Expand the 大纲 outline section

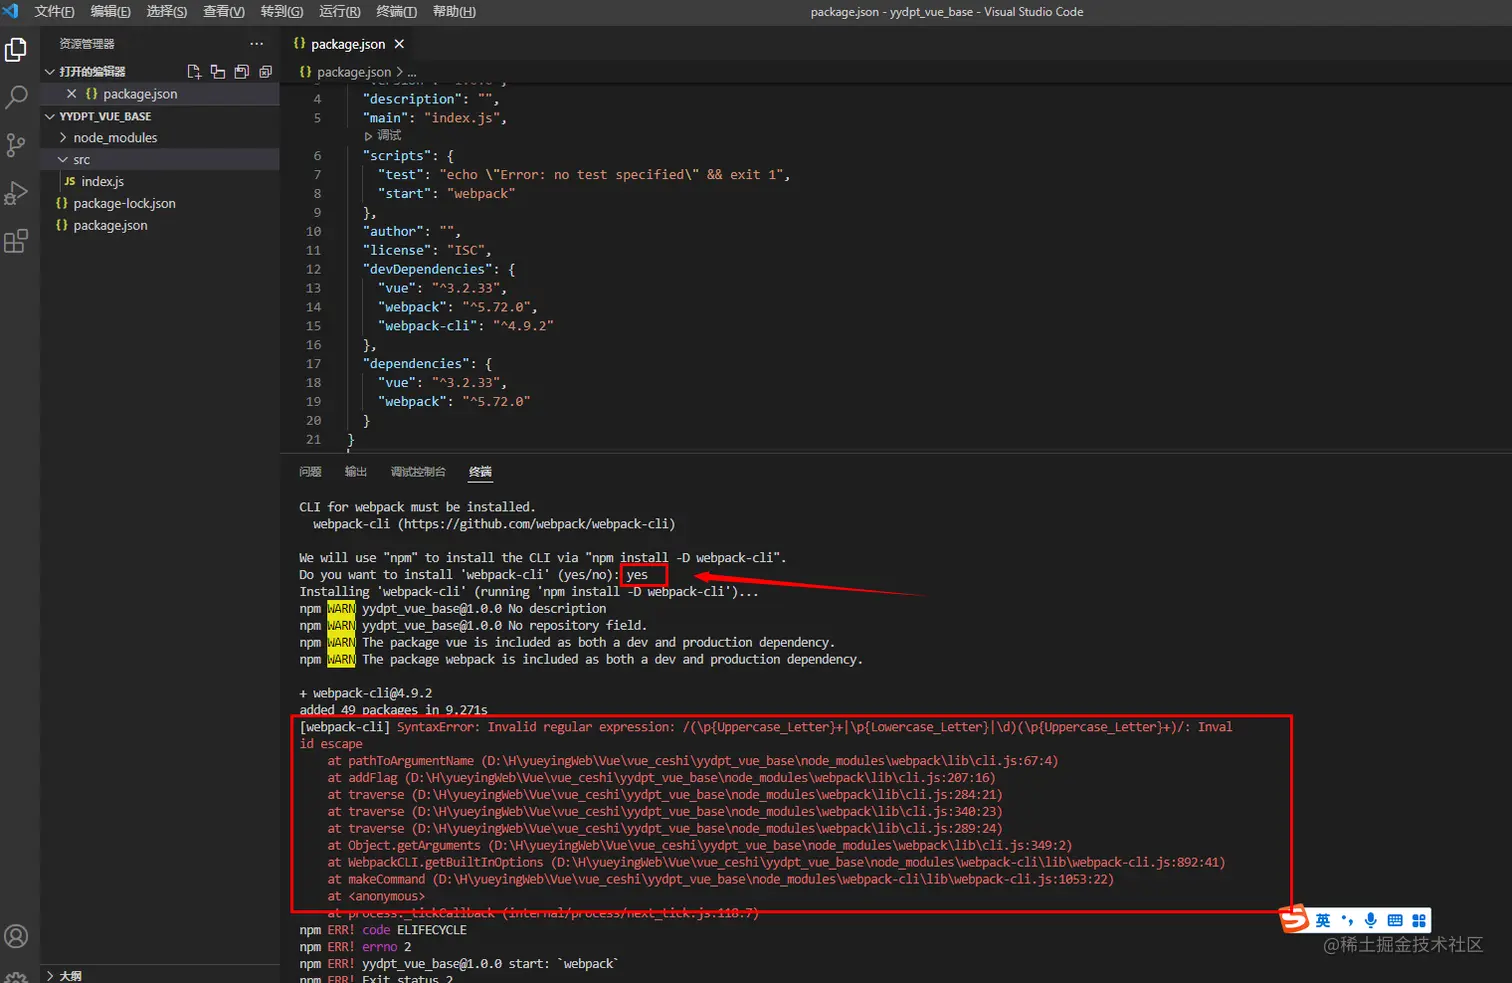point(50,976)
